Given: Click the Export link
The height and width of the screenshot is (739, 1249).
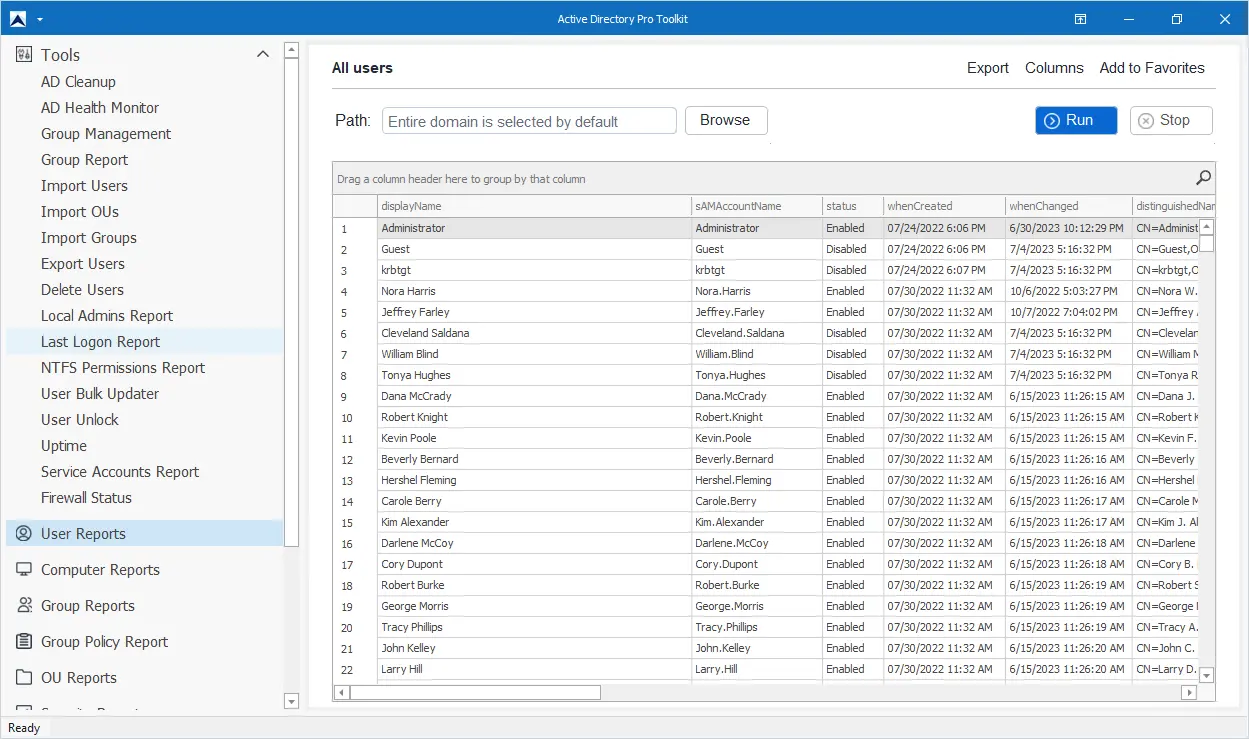Looking at the screenshot, I should (988, 68).
